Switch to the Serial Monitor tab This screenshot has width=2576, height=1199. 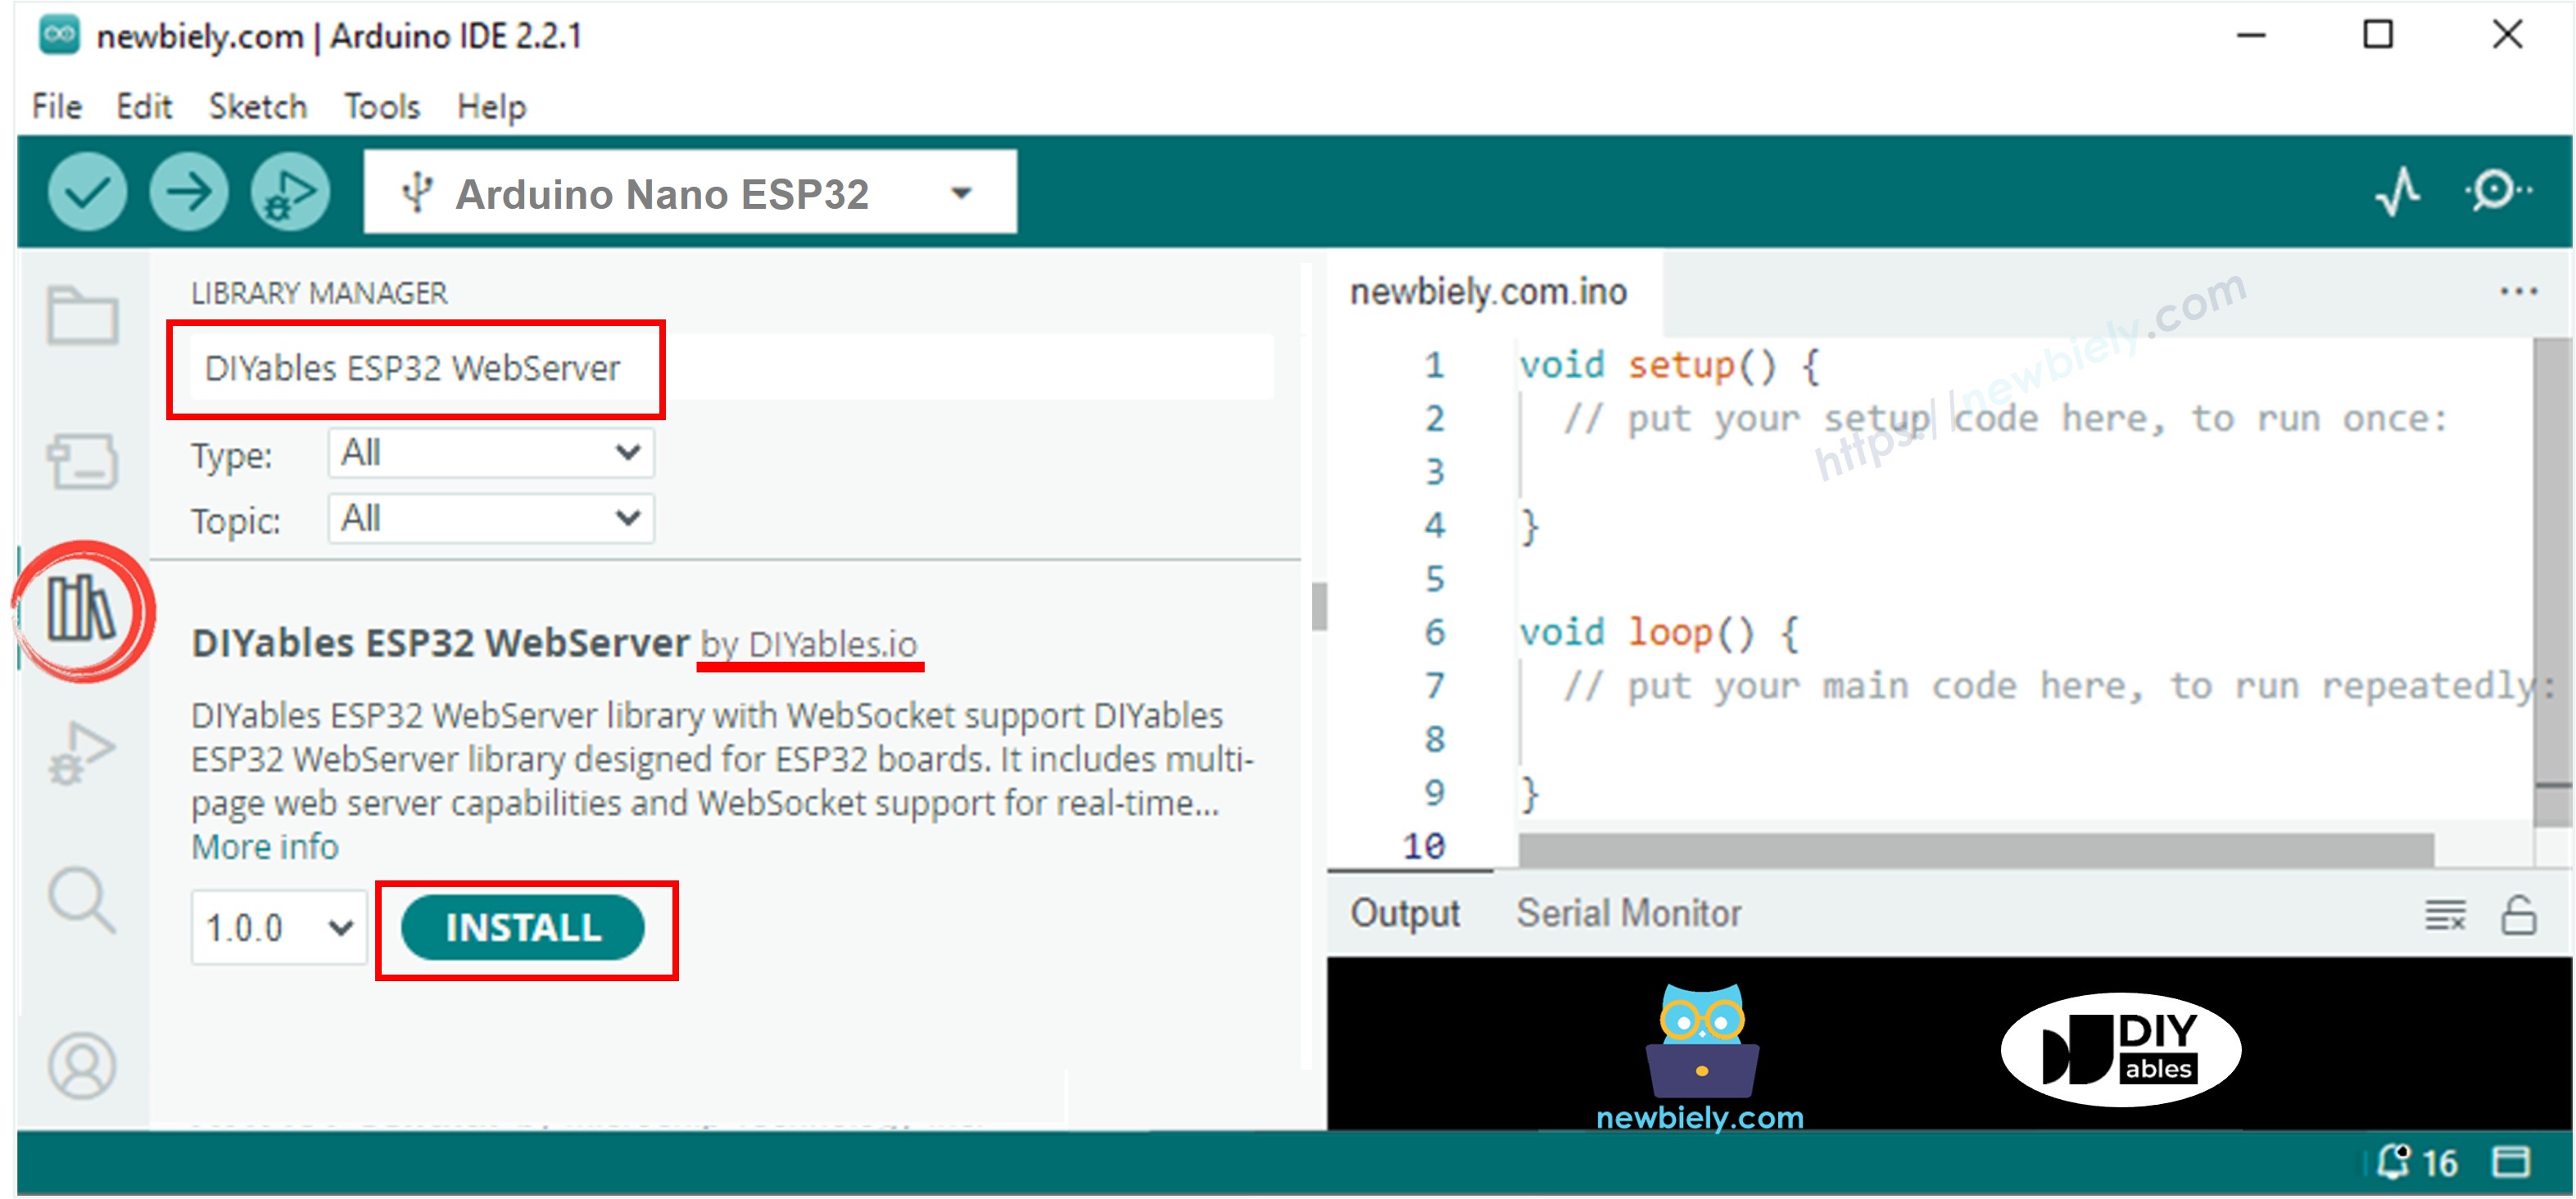click(1630, 911)
